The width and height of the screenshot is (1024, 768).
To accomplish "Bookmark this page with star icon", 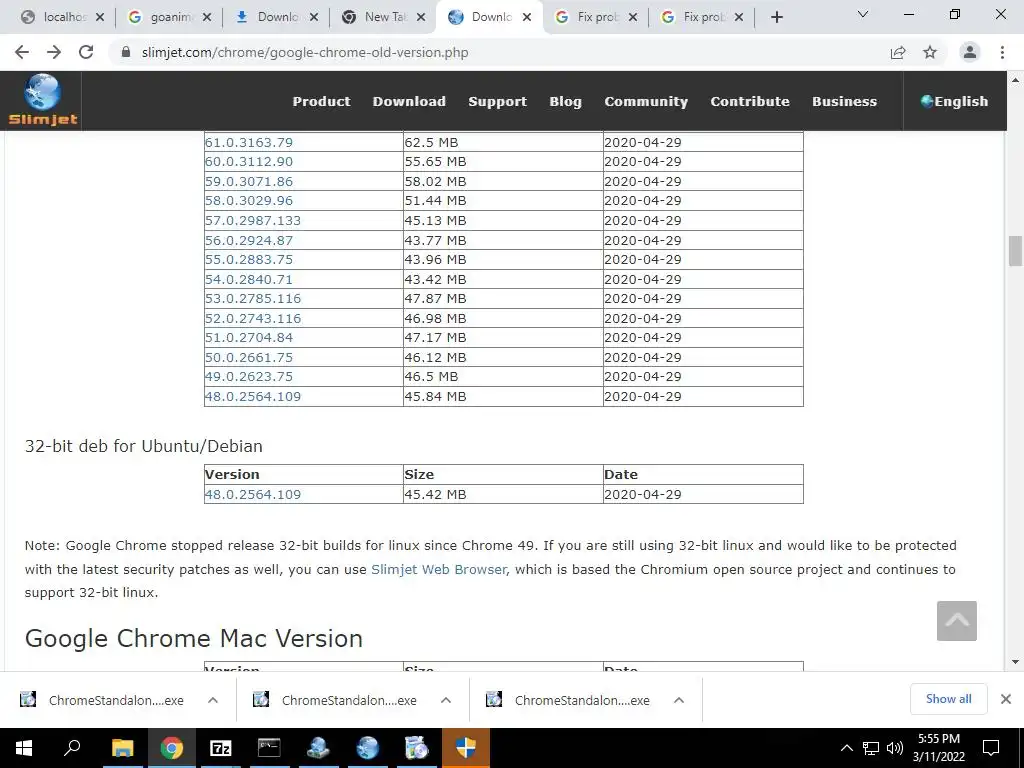I will click(x=930, y=52).
